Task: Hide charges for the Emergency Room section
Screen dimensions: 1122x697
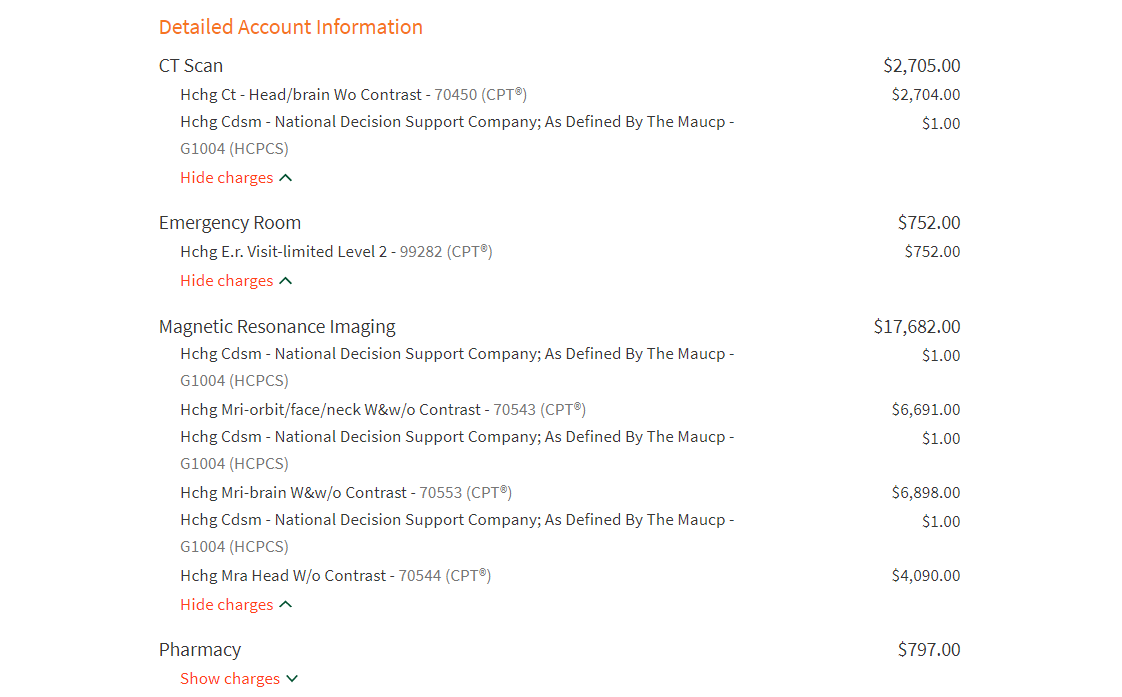Action: (x=227, y=281)
